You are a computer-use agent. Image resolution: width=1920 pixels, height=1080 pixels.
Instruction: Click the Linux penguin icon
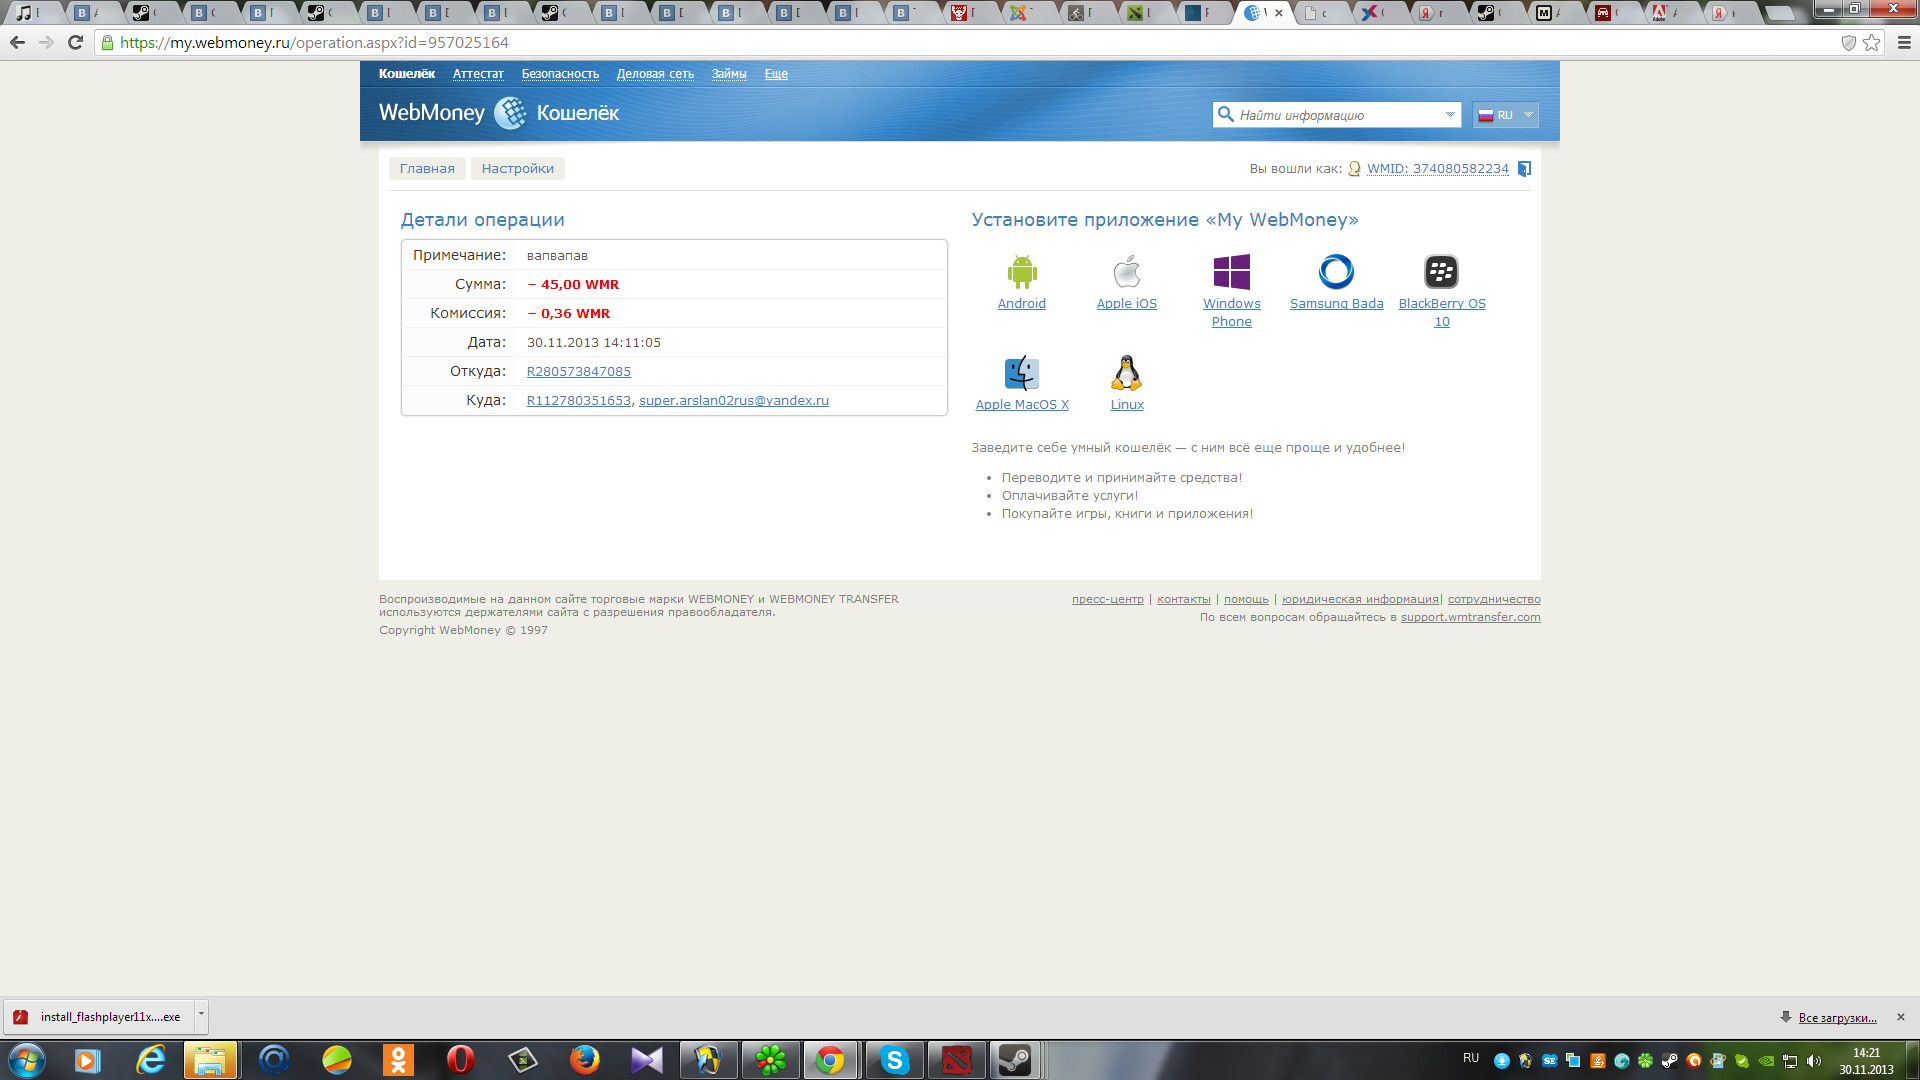1126,373
